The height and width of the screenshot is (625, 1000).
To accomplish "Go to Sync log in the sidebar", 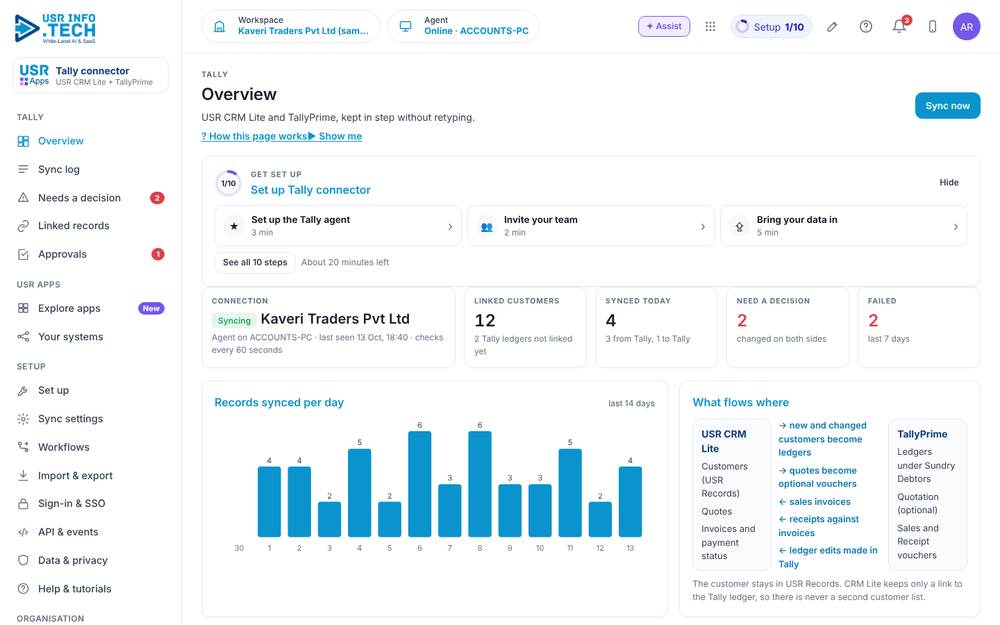I will tap(91, 169).
